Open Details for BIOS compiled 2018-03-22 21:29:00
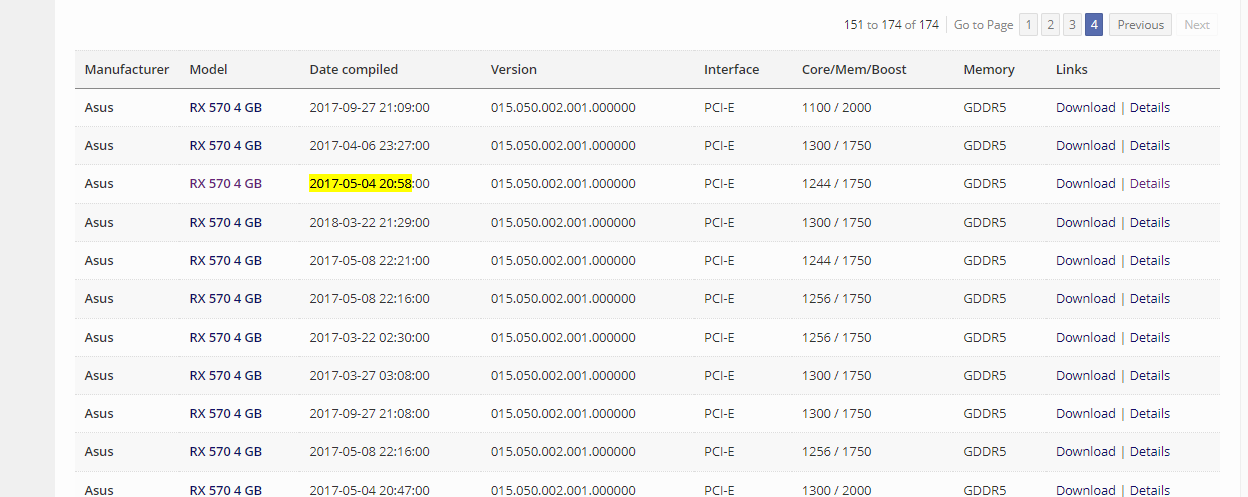Viewport: 1248px width, 497px height. (x=1149, y=223)
